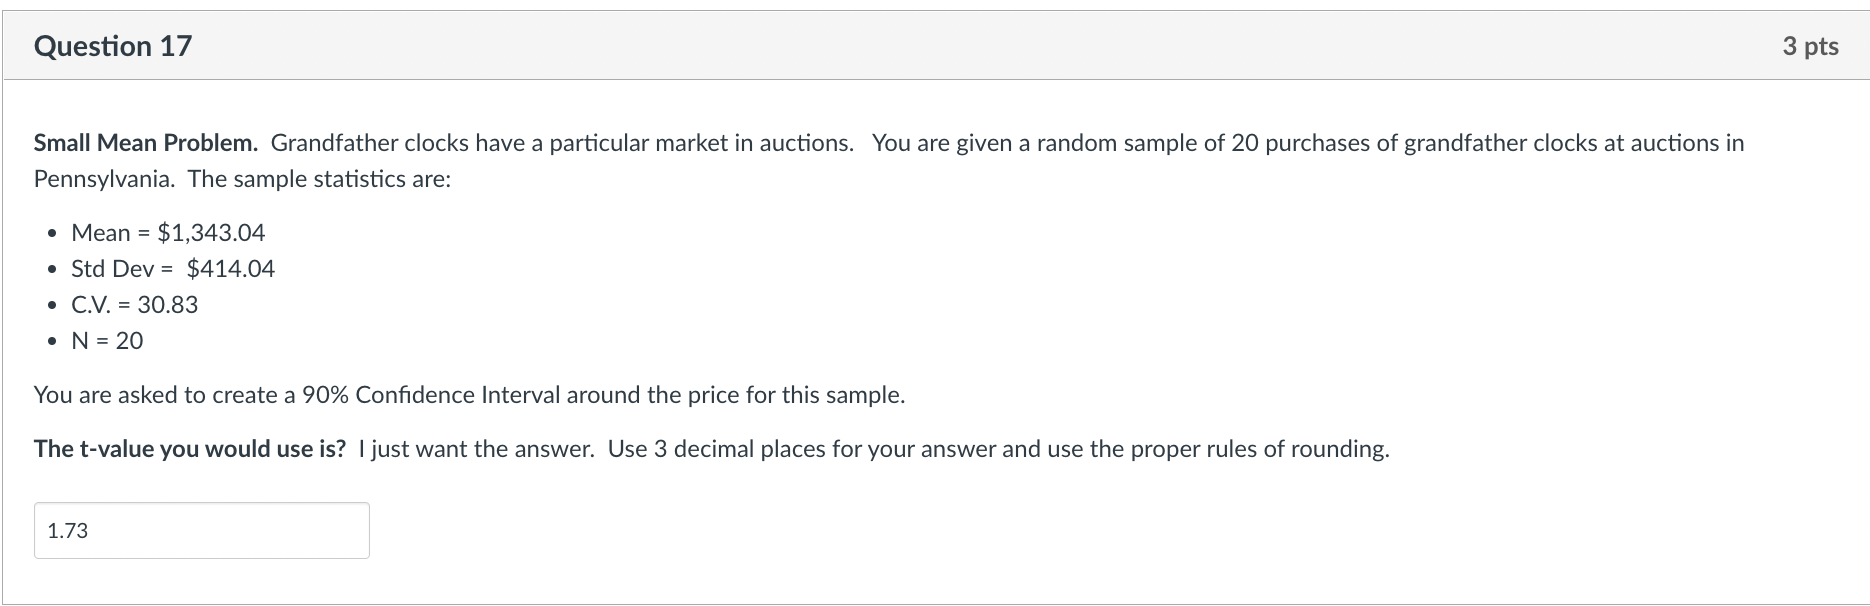Click the bold t-value question text
This screenshot has width=1870, height=606.
190,449
